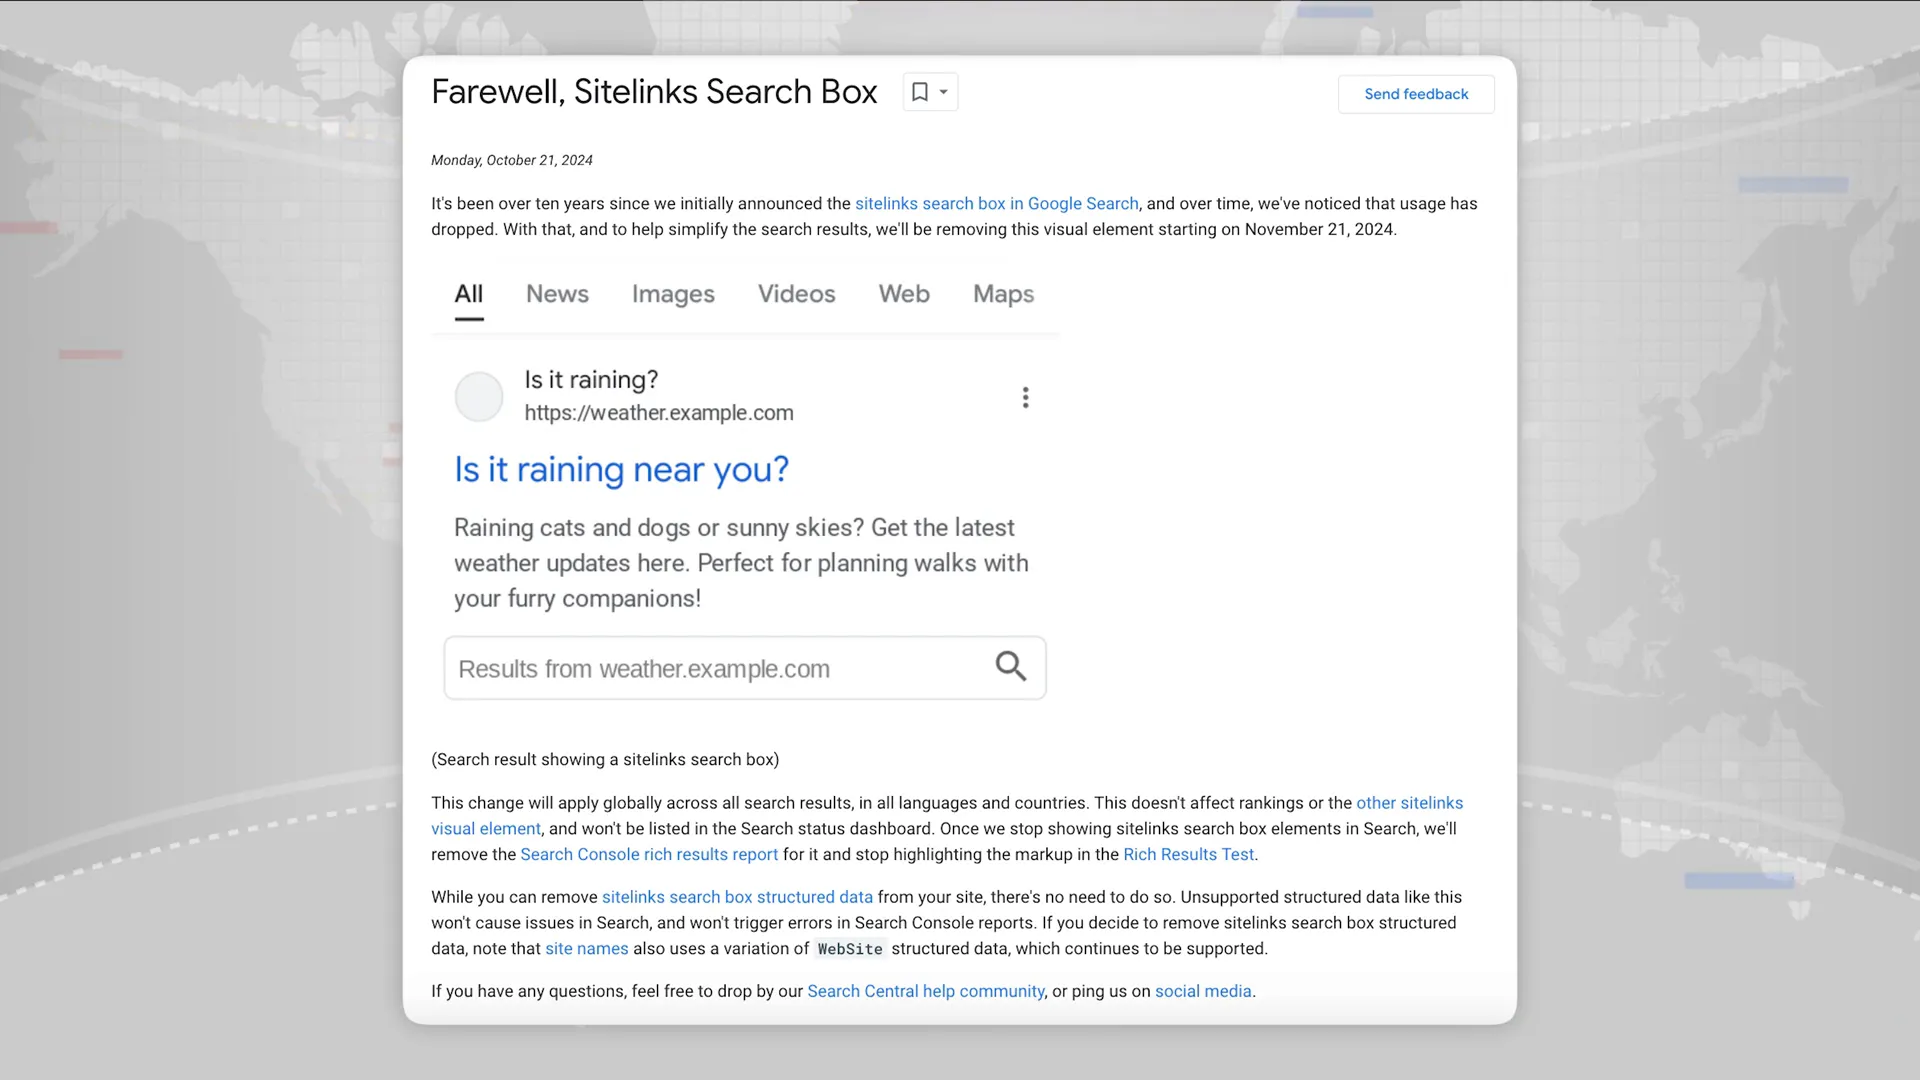Click the circular site favicon placeholder

[479, 397]
